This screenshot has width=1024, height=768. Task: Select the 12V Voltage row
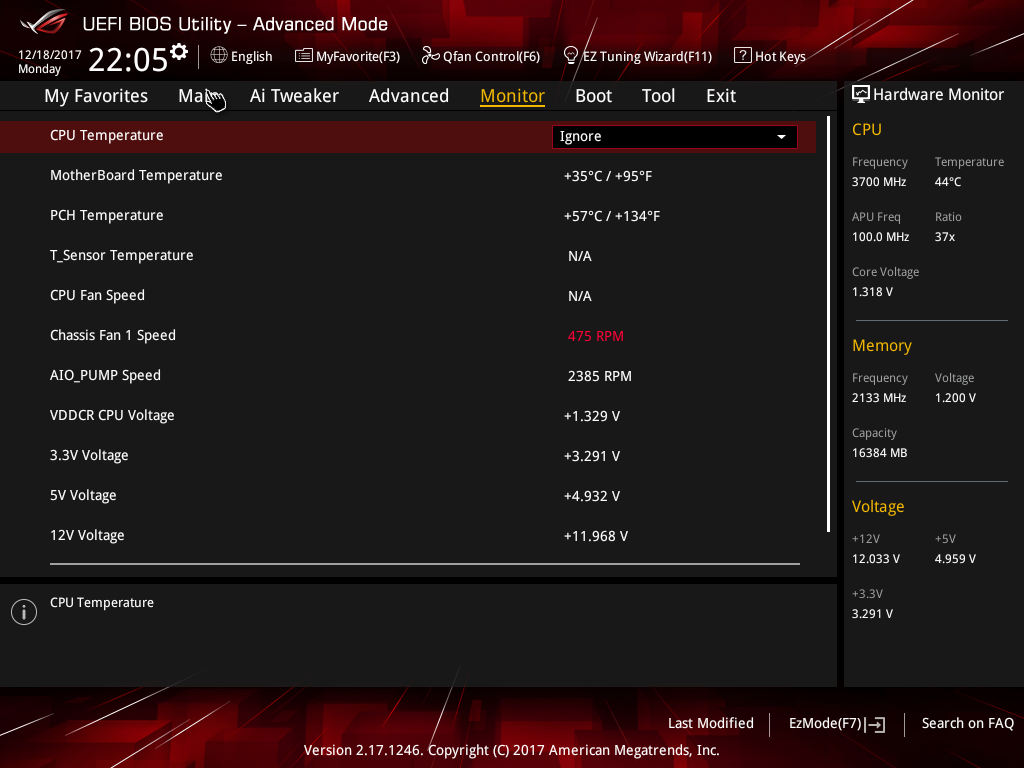408,536
